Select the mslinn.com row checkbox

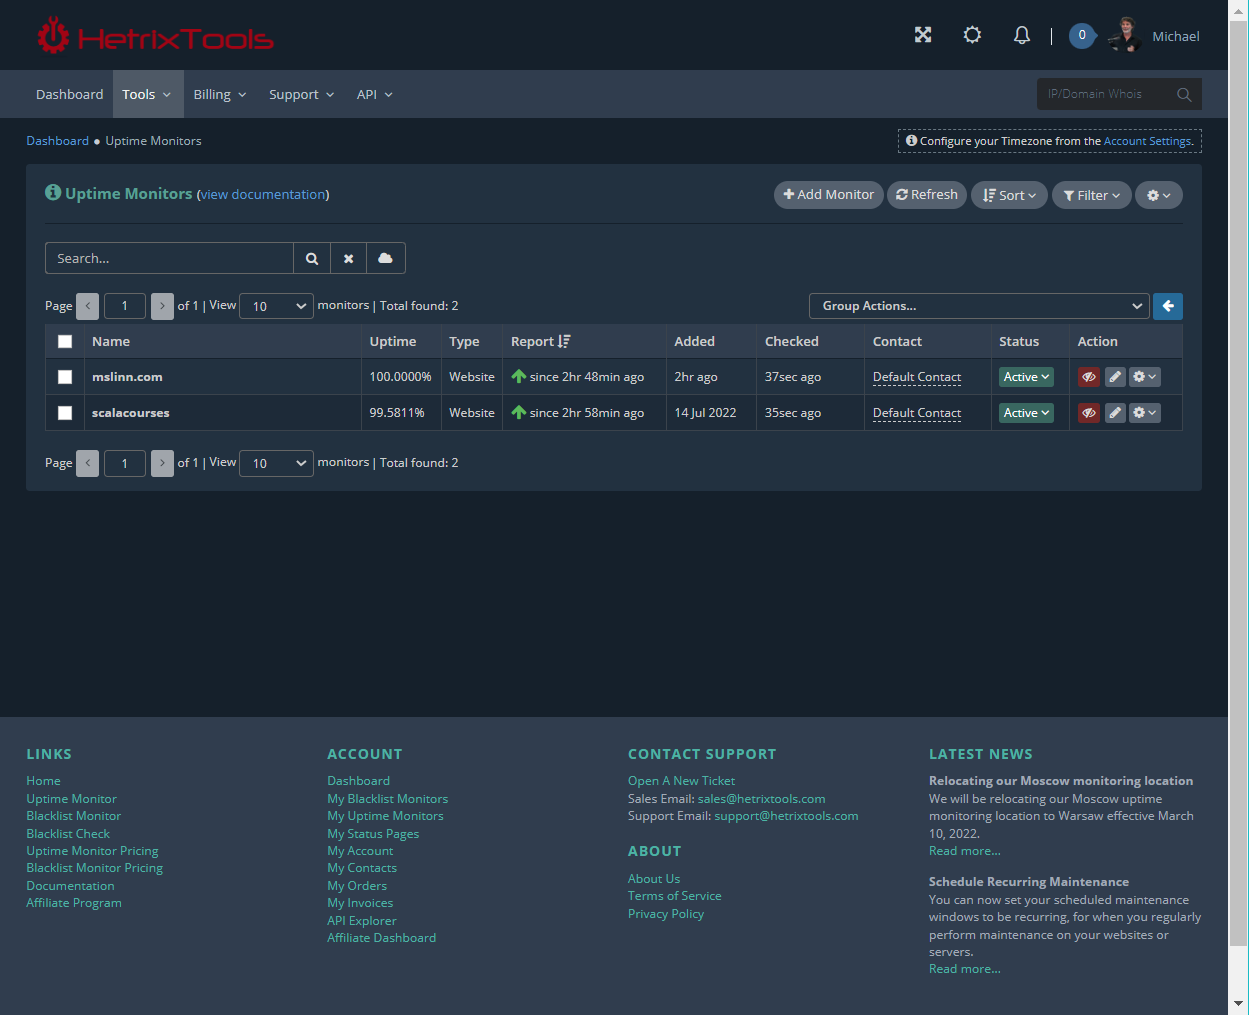(x=65, y=377)
